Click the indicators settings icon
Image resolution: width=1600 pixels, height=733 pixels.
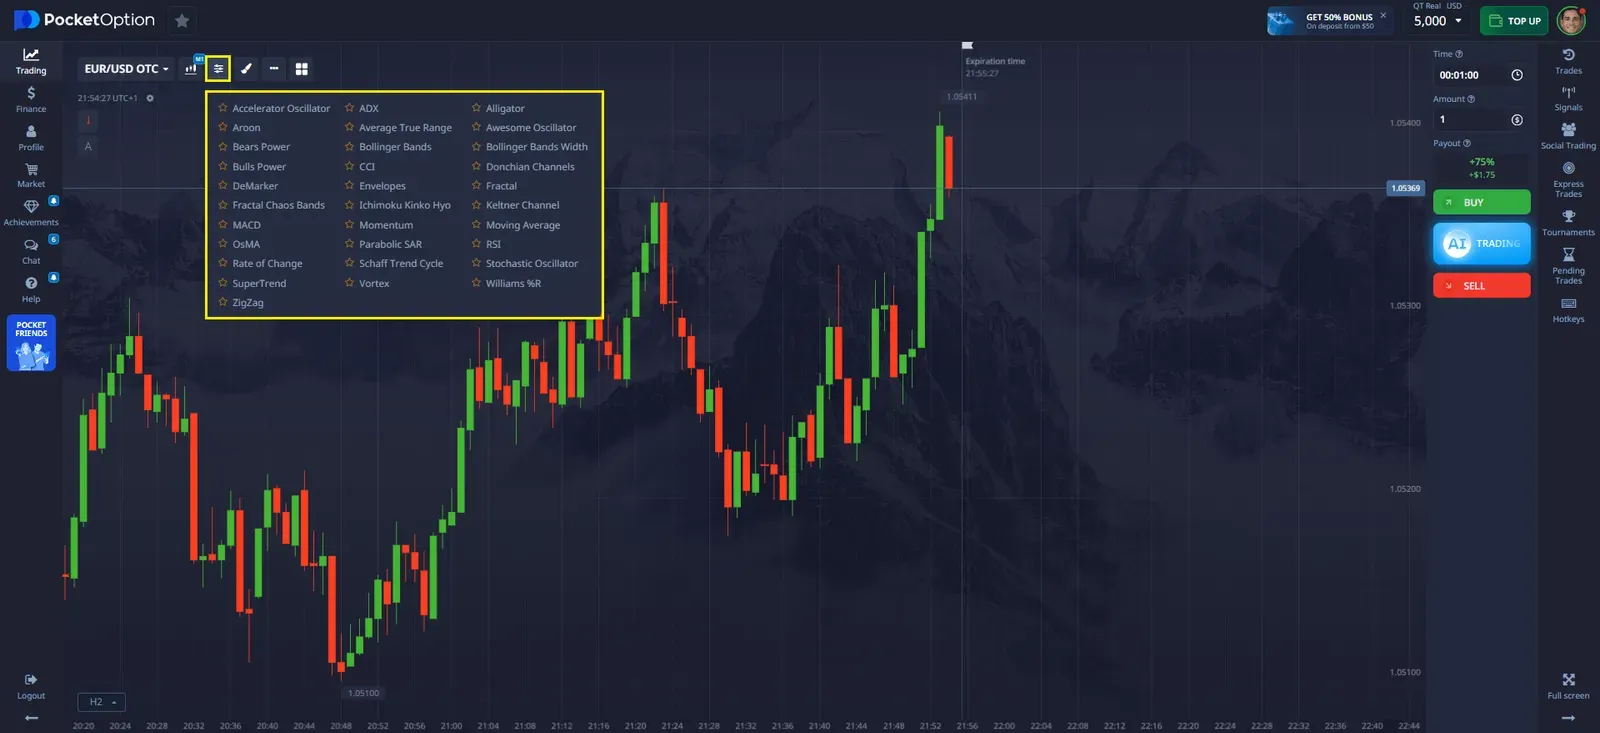[218, 69]
